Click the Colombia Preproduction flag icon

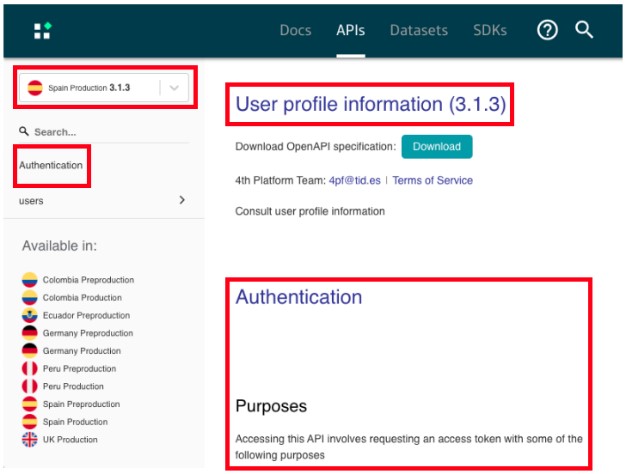(30, 280)
